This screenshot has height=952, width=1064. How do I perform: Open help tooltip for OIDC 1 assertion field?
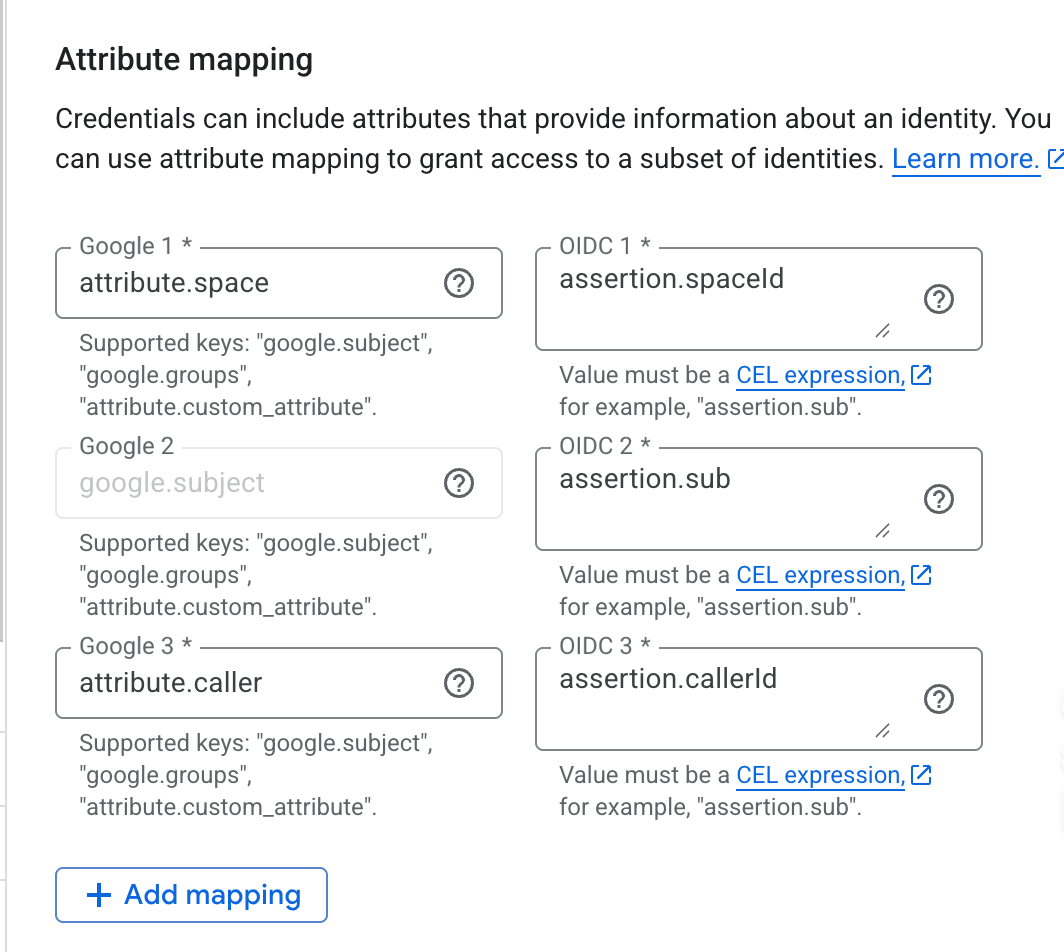(939, 299)
